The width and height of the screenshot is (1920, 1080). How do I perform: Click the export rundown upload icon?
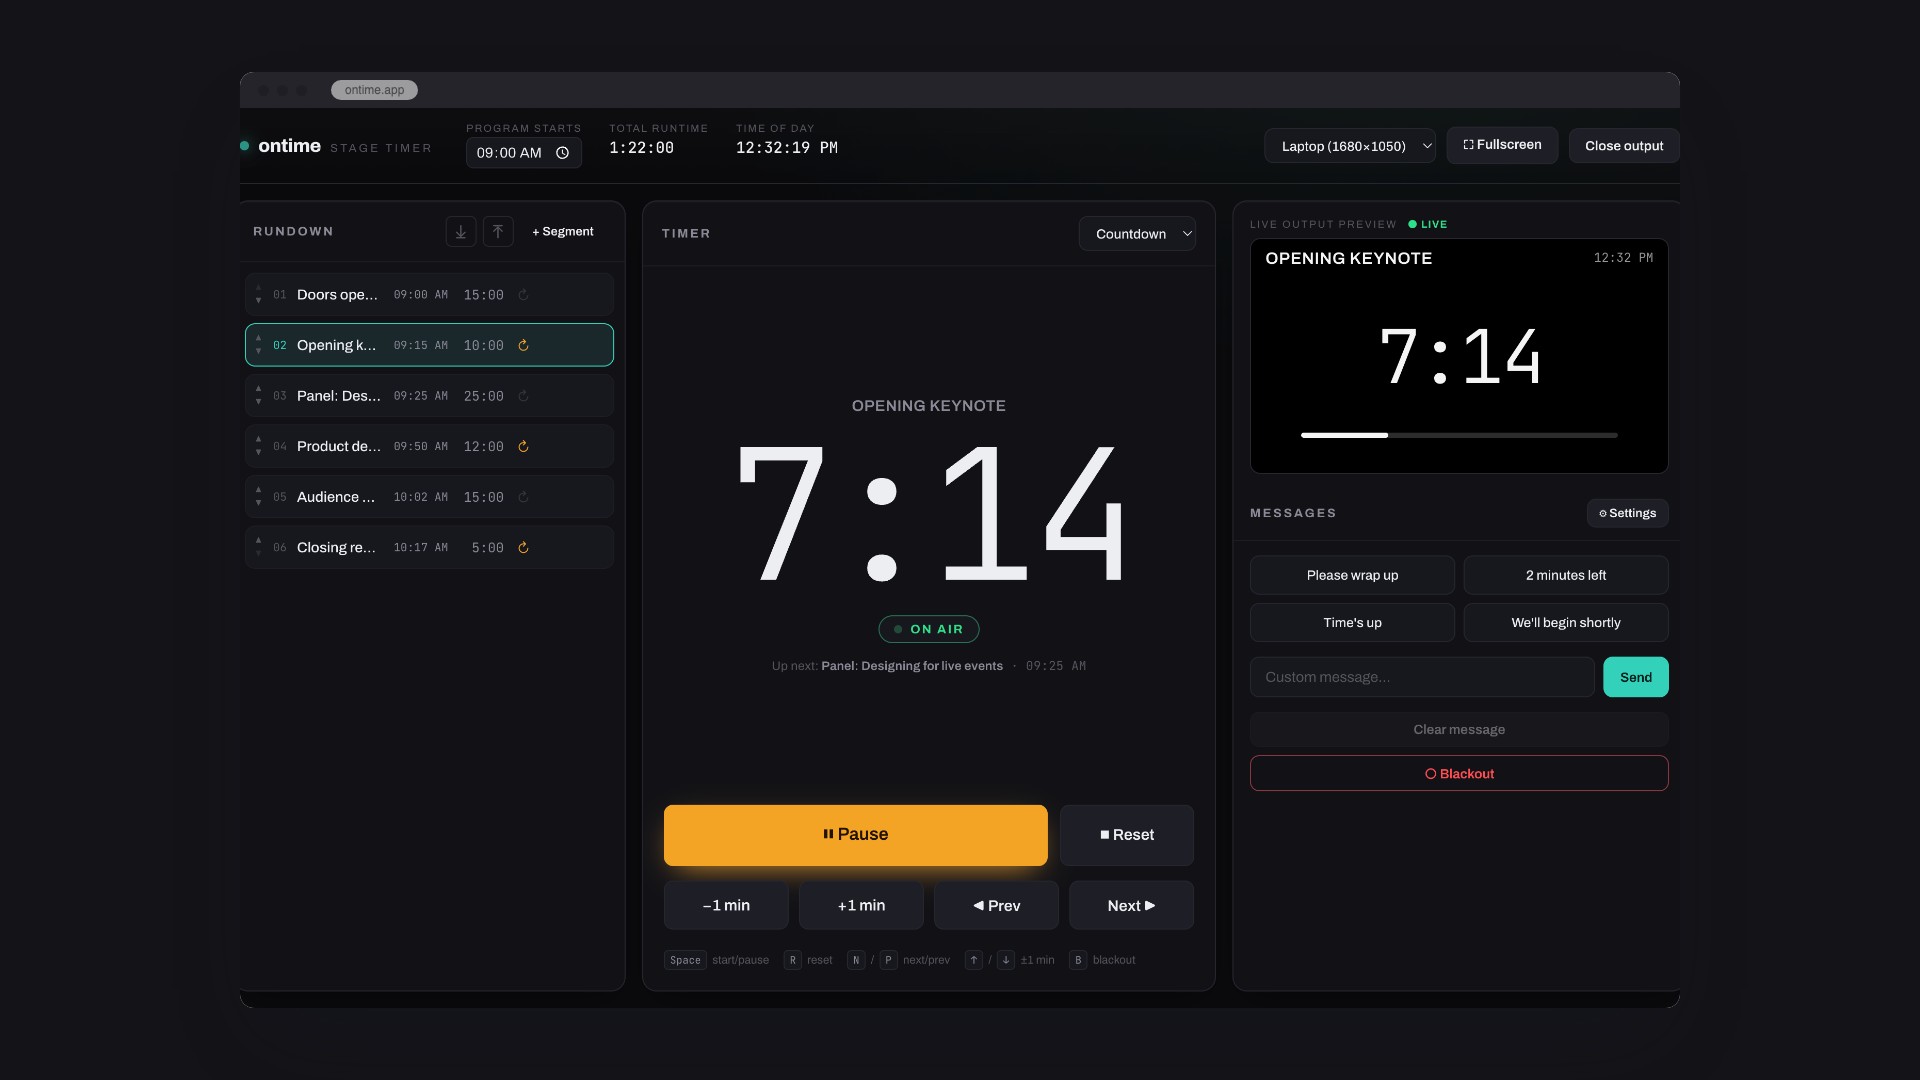[498, 232]
